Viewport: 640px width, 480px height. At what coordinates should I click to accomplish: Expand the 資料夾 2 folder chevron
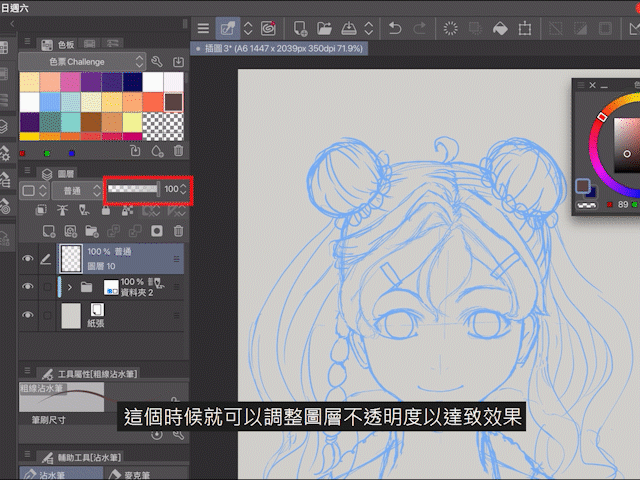click(x=70, y=287)
